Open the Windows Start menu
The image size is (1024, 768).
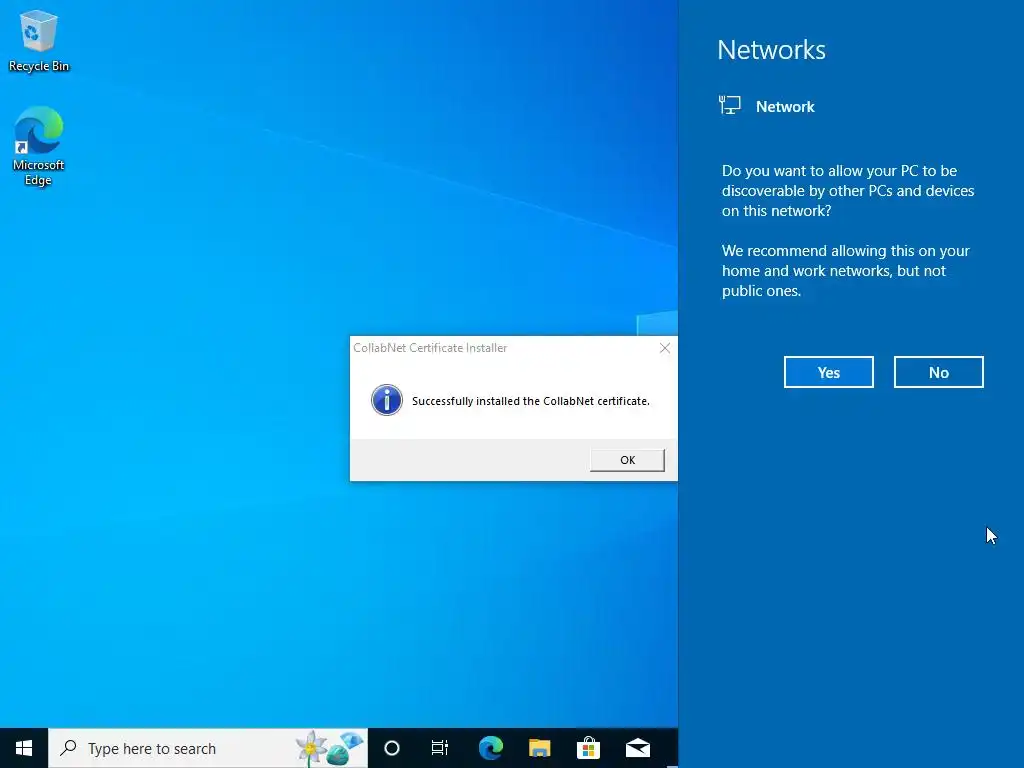tap(24, 748)
